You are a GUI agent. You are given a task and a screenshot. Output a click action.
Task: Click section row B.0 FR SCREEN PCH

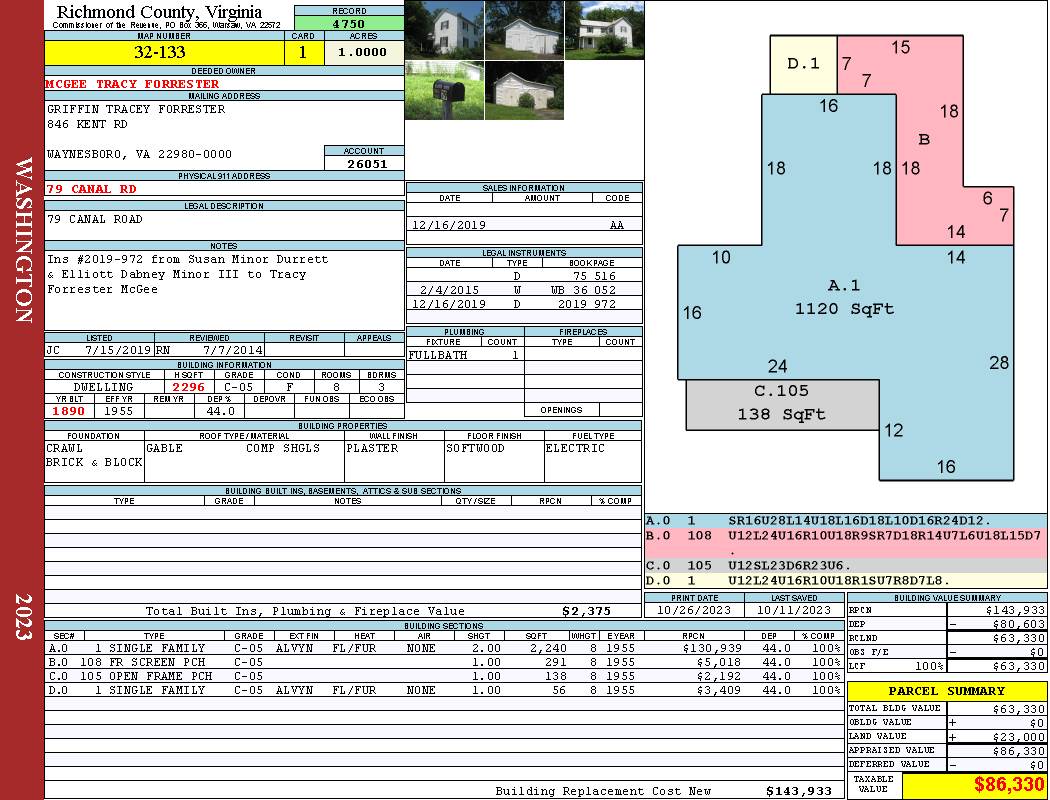pos(443,662)
